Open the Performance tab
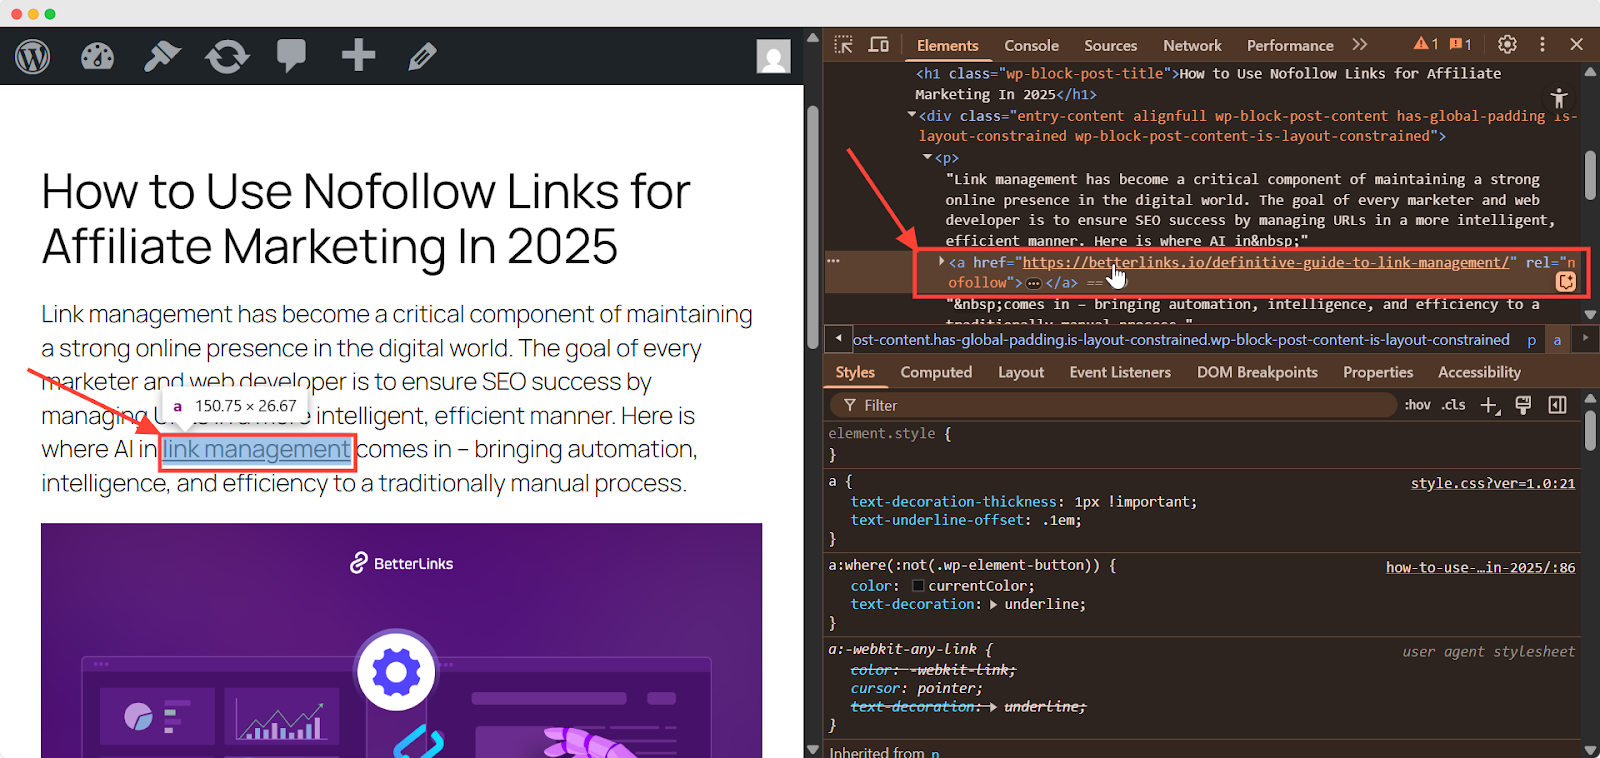This screenshot has width=1600, height=758. point(1290,45)
